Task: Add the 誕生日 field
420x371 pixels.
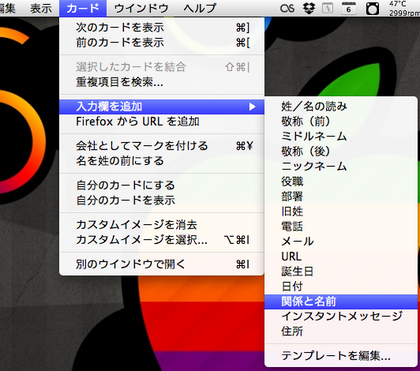Action: pos(341,272)
